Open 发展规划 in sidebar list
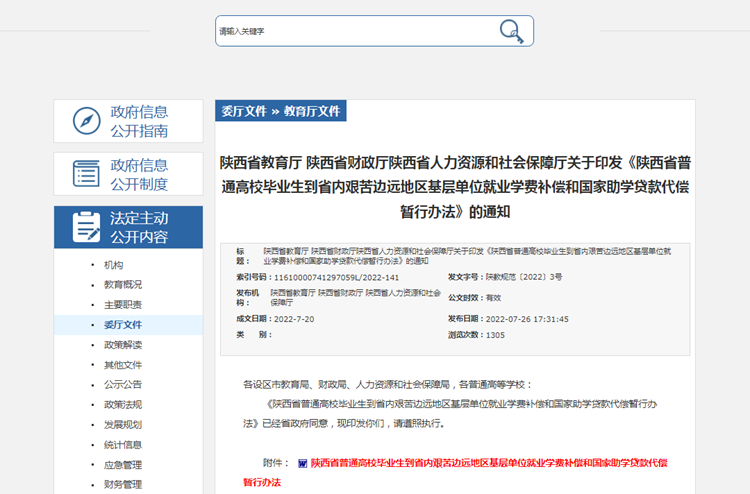This screenshot has width=750, height=494. [x=123, y=425]
